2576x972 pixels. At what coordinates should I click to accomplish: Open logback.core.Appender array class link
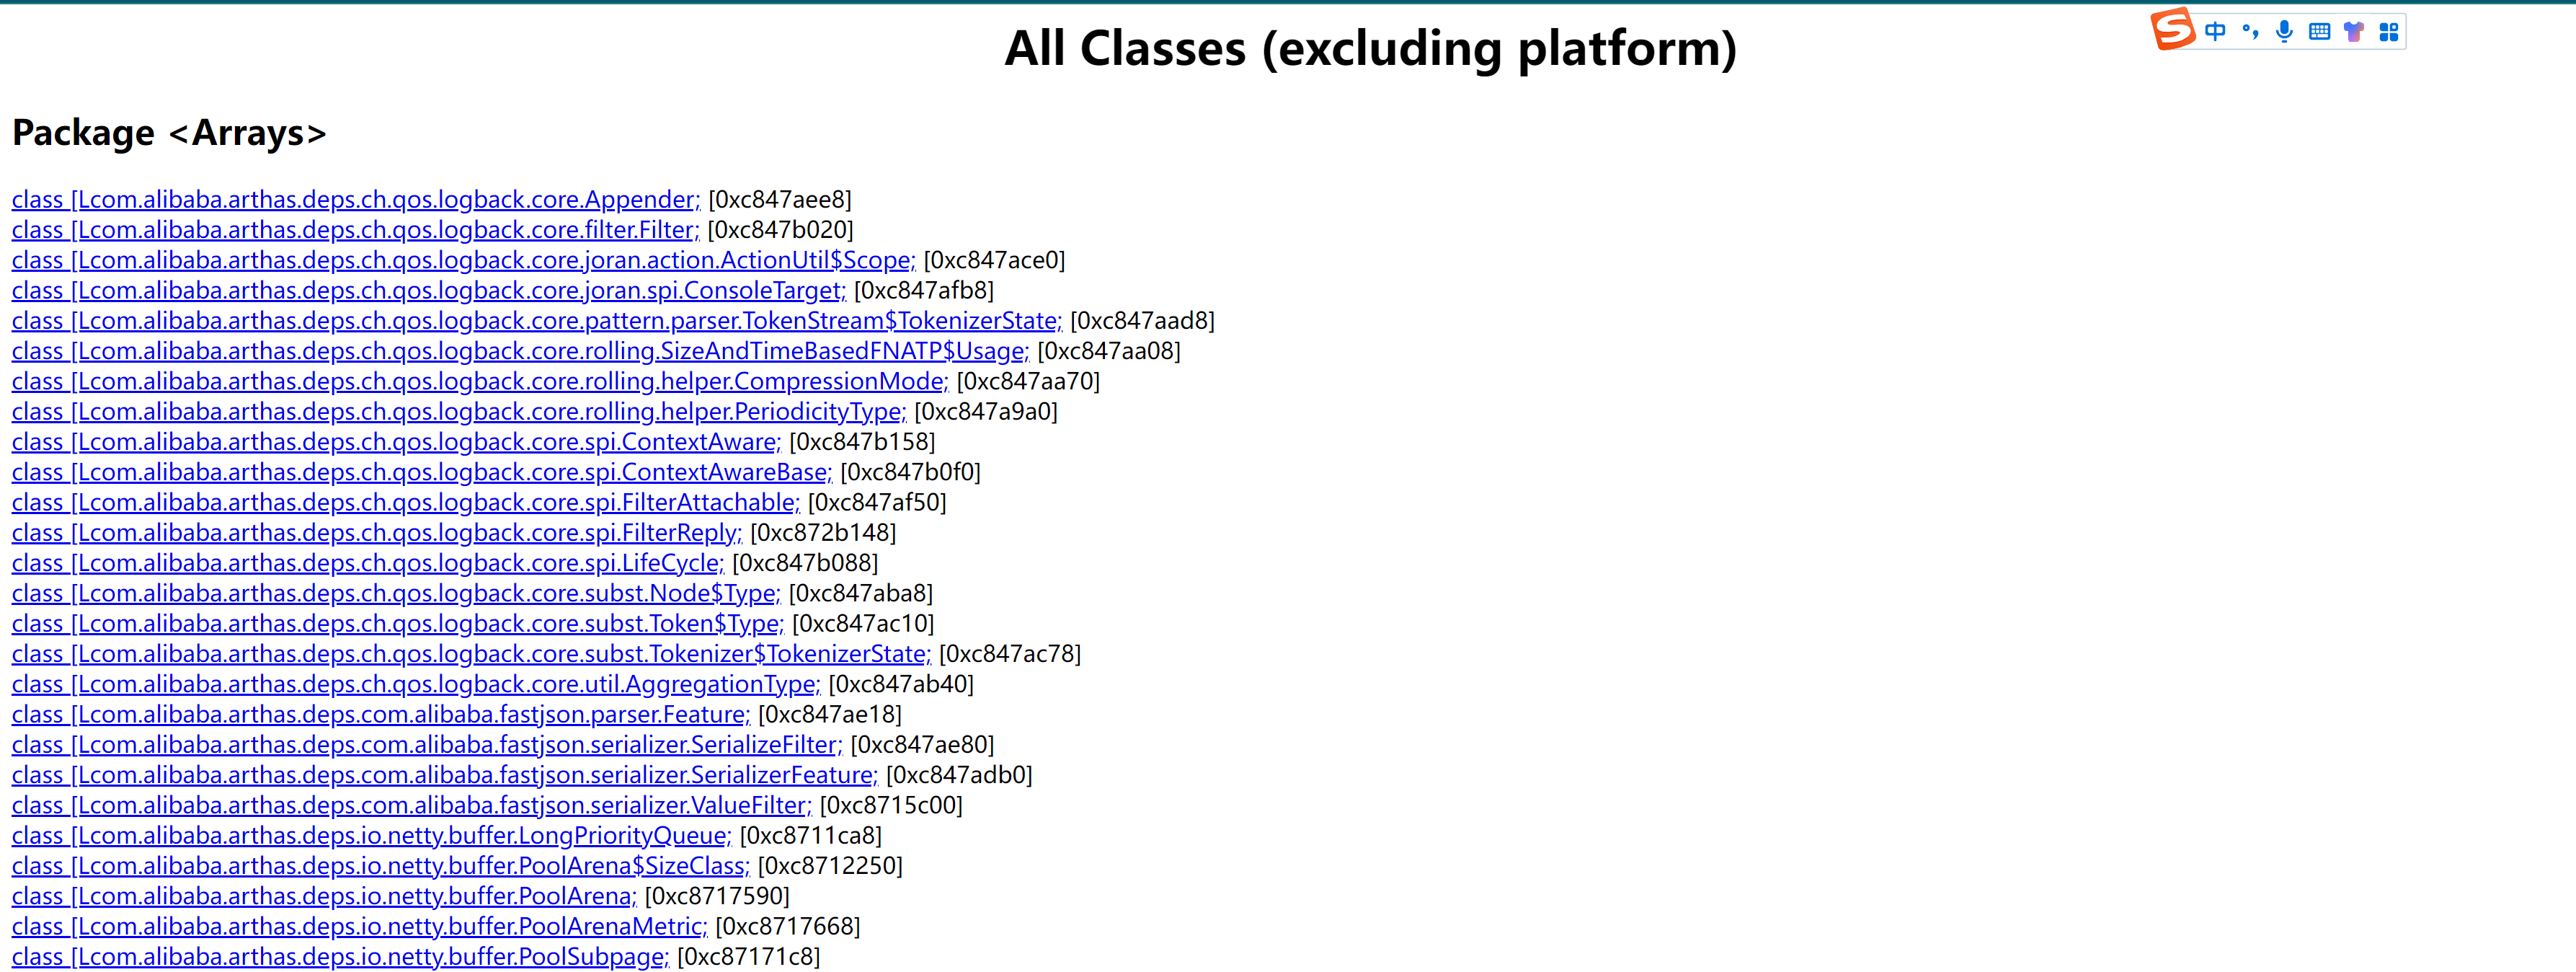click(356, 200)
